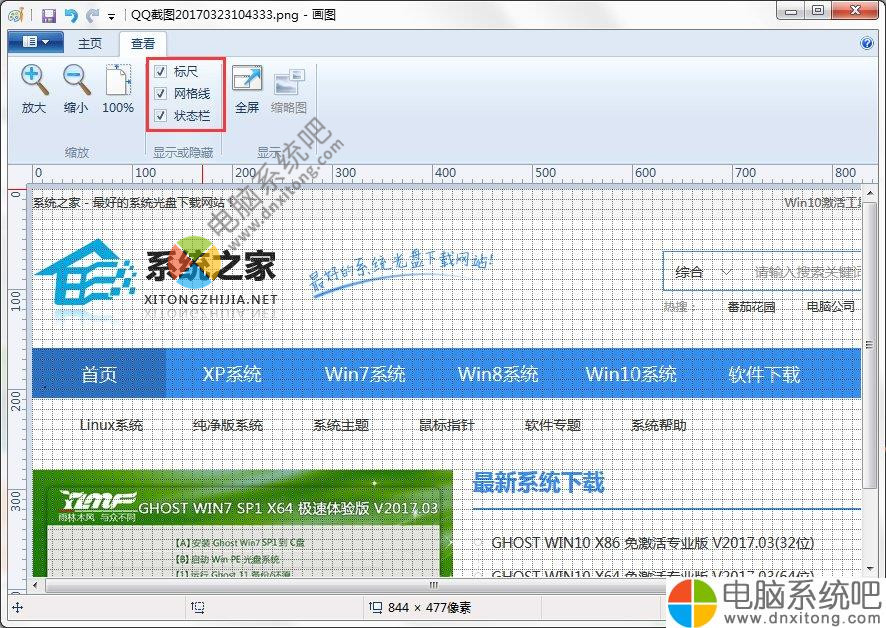Screen dimensions: 886x628
Task: Set zoom to 100% page icon
Action: coord(118,80)
